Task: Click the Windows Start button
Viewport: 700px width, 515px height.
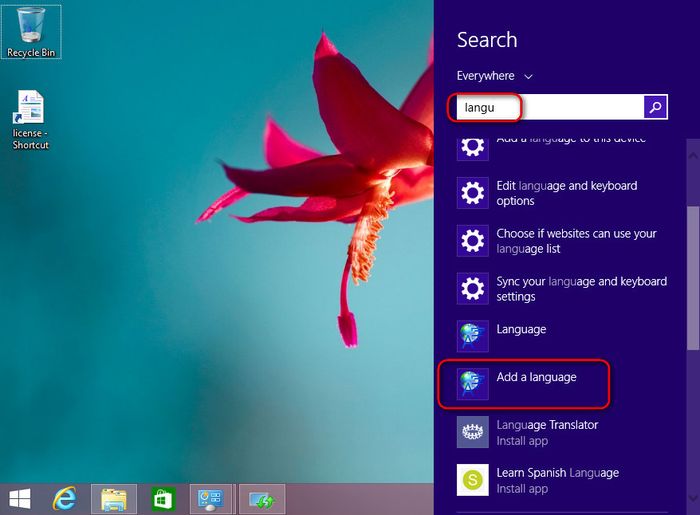Action: [x=19, y=498]
